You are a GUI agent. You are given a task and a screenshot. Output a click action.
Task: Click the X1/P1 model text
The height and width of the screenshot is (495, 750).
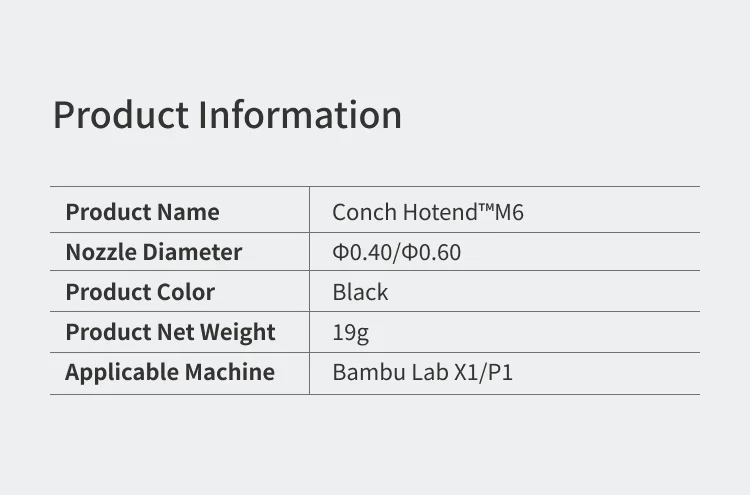coord(483,372)
